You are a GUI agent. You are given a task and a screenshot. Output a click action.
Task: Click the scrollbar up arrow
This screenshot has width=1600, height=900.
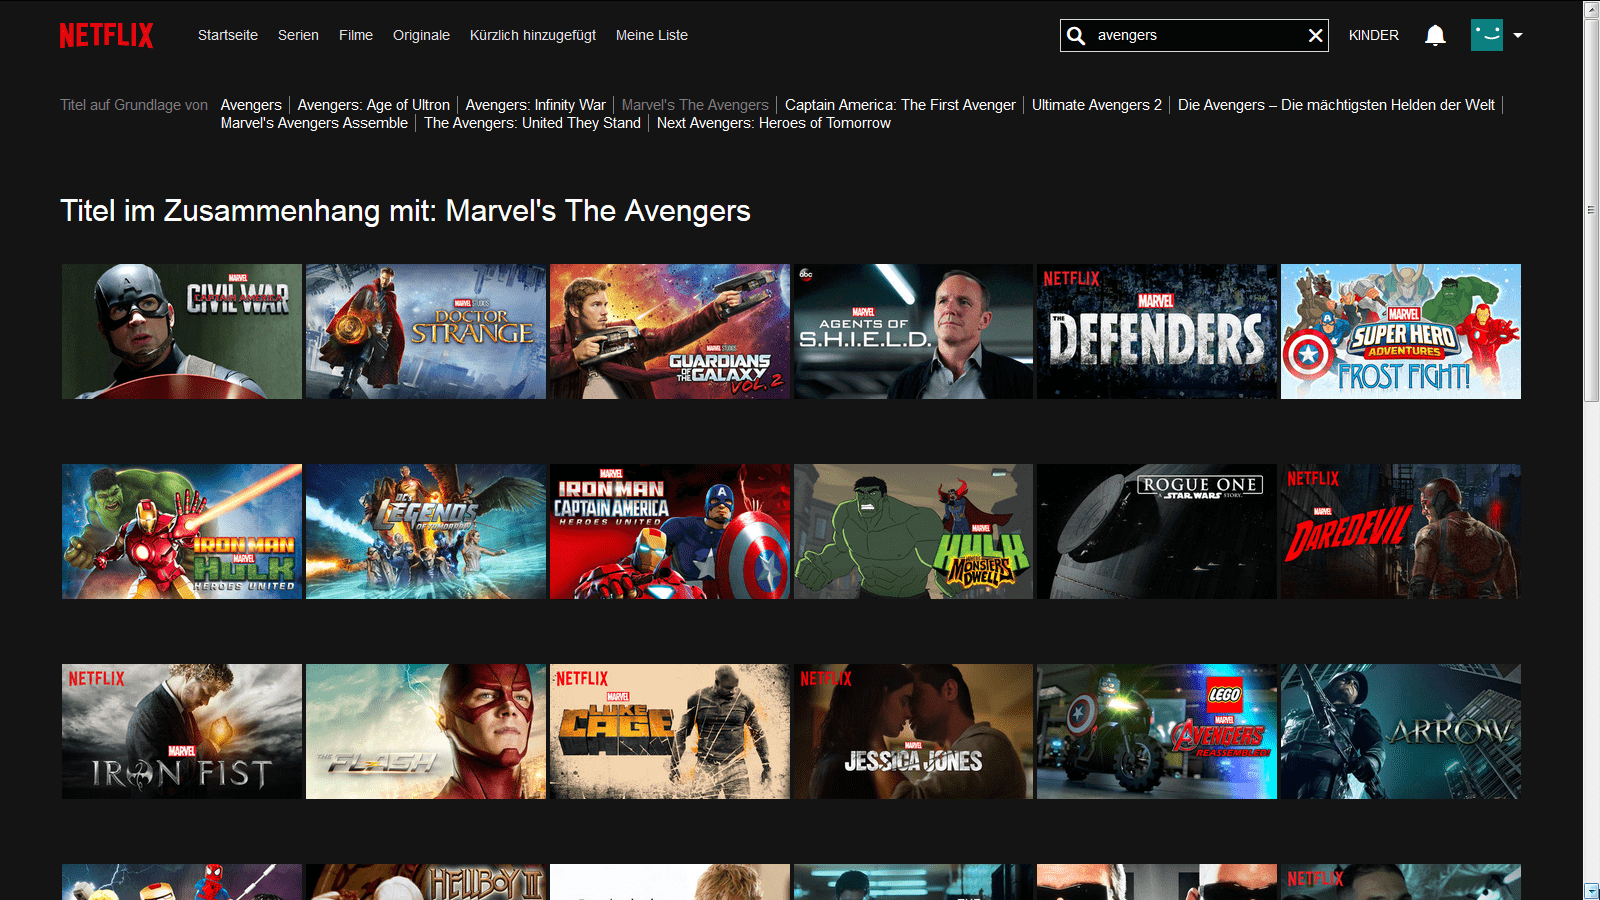click(1591, 9)
